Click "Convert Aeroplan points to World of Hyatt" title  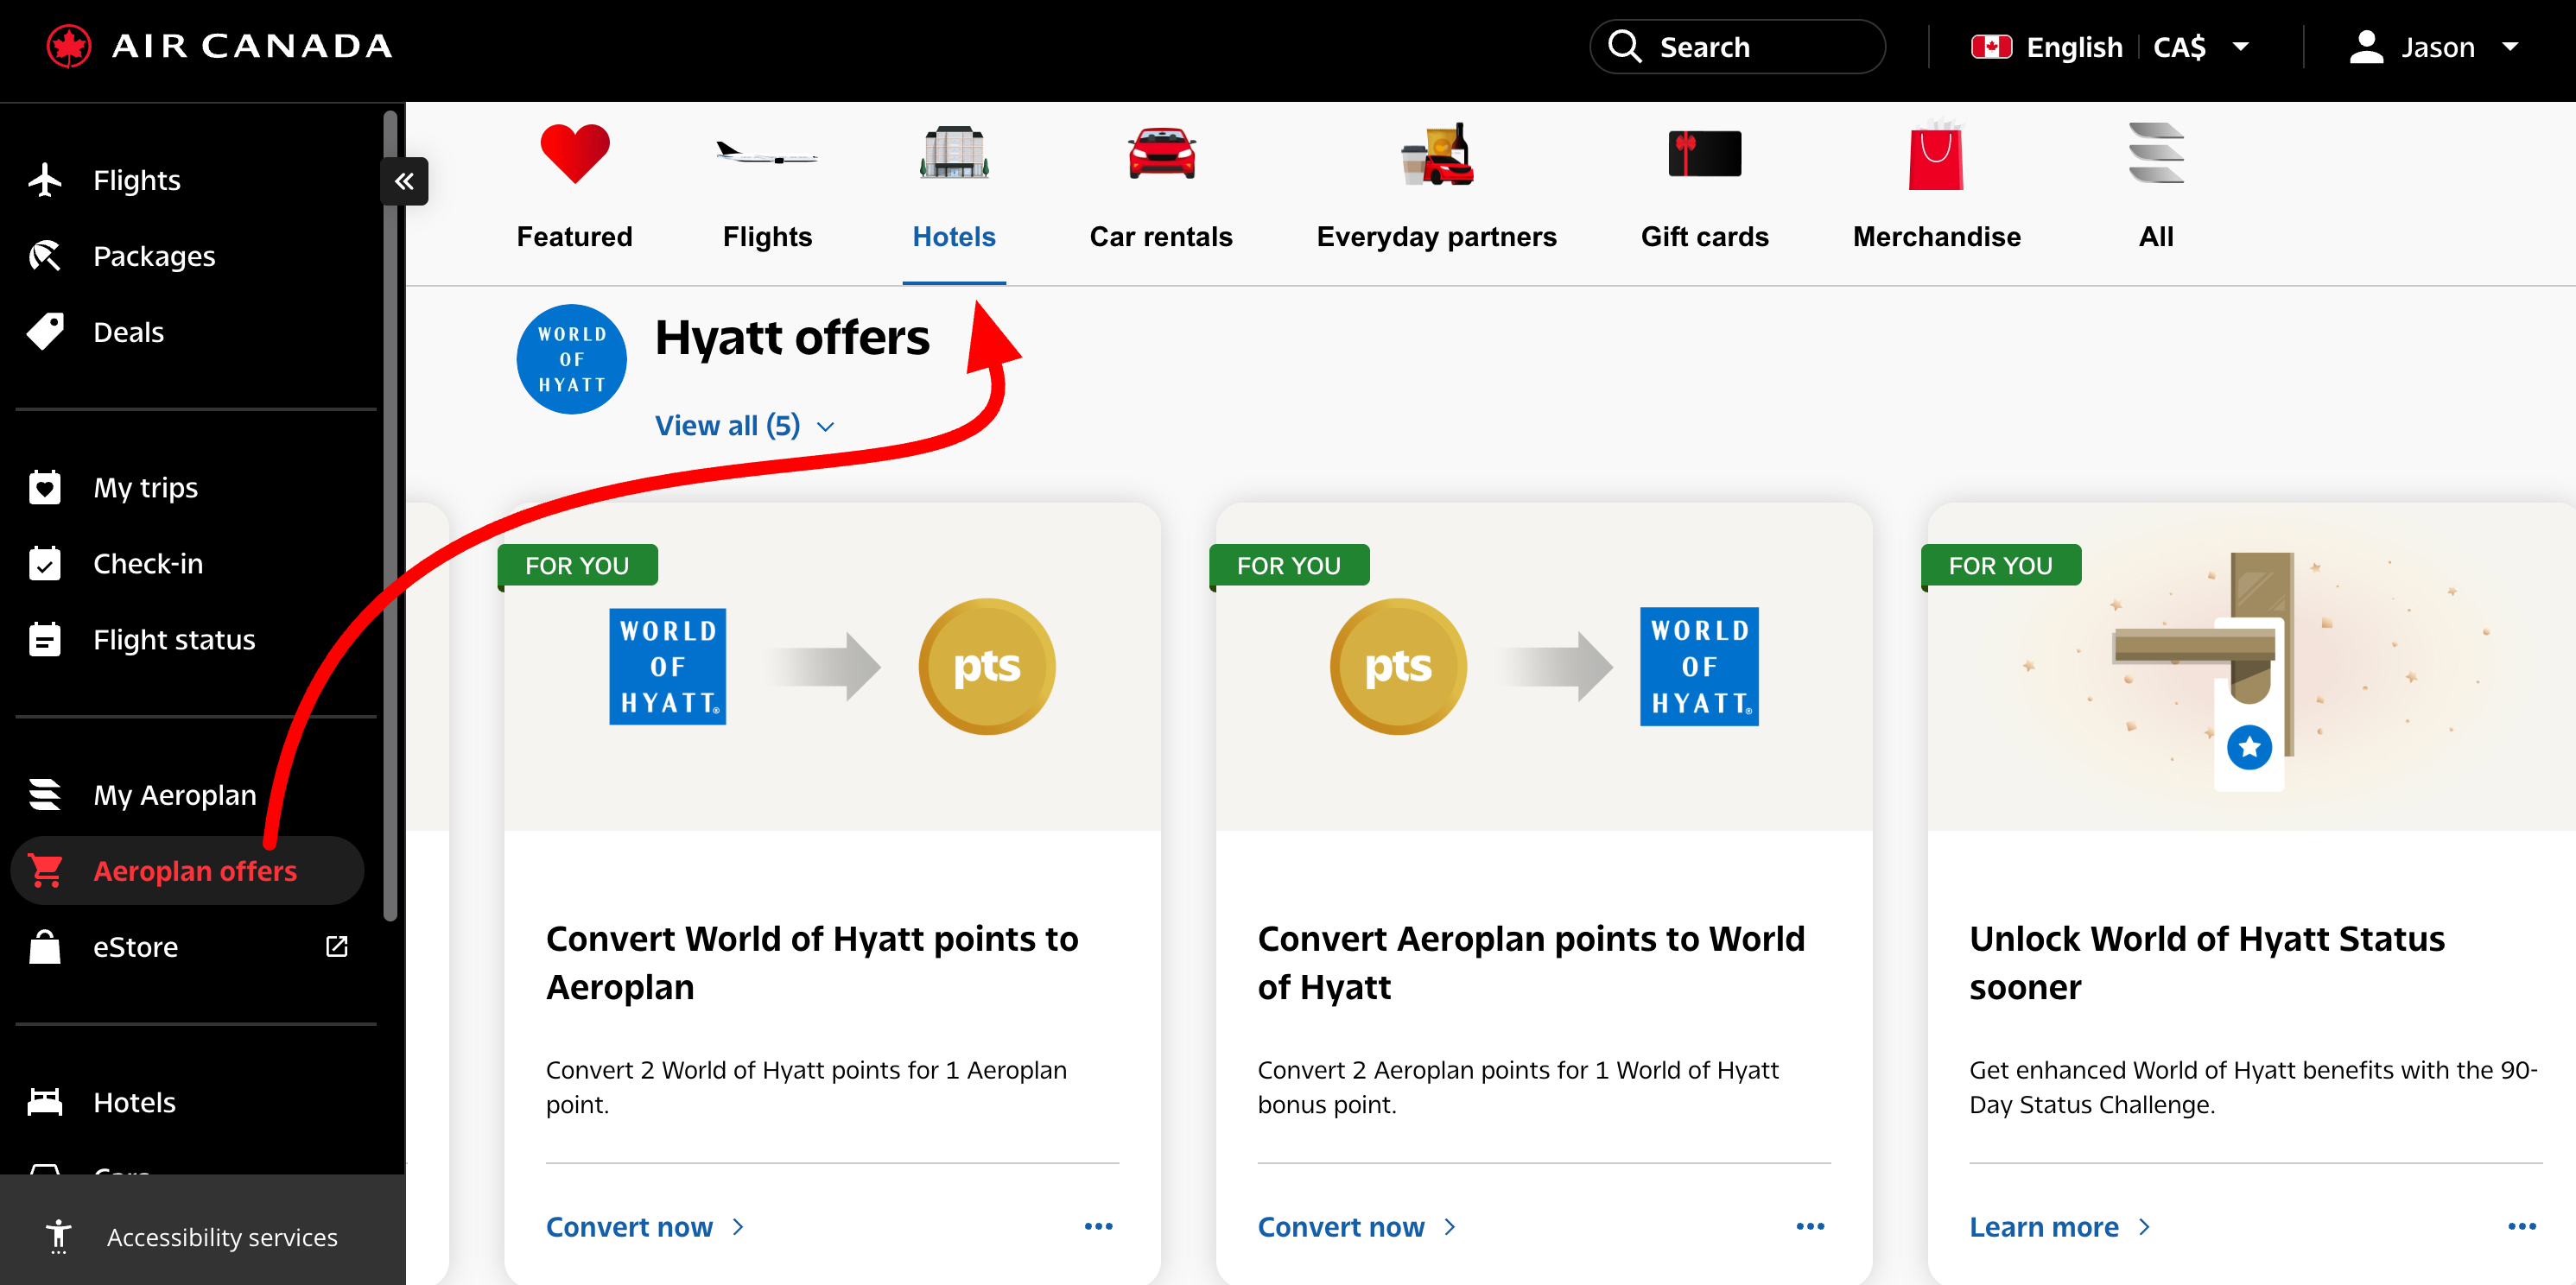(x=1531, y=962)
